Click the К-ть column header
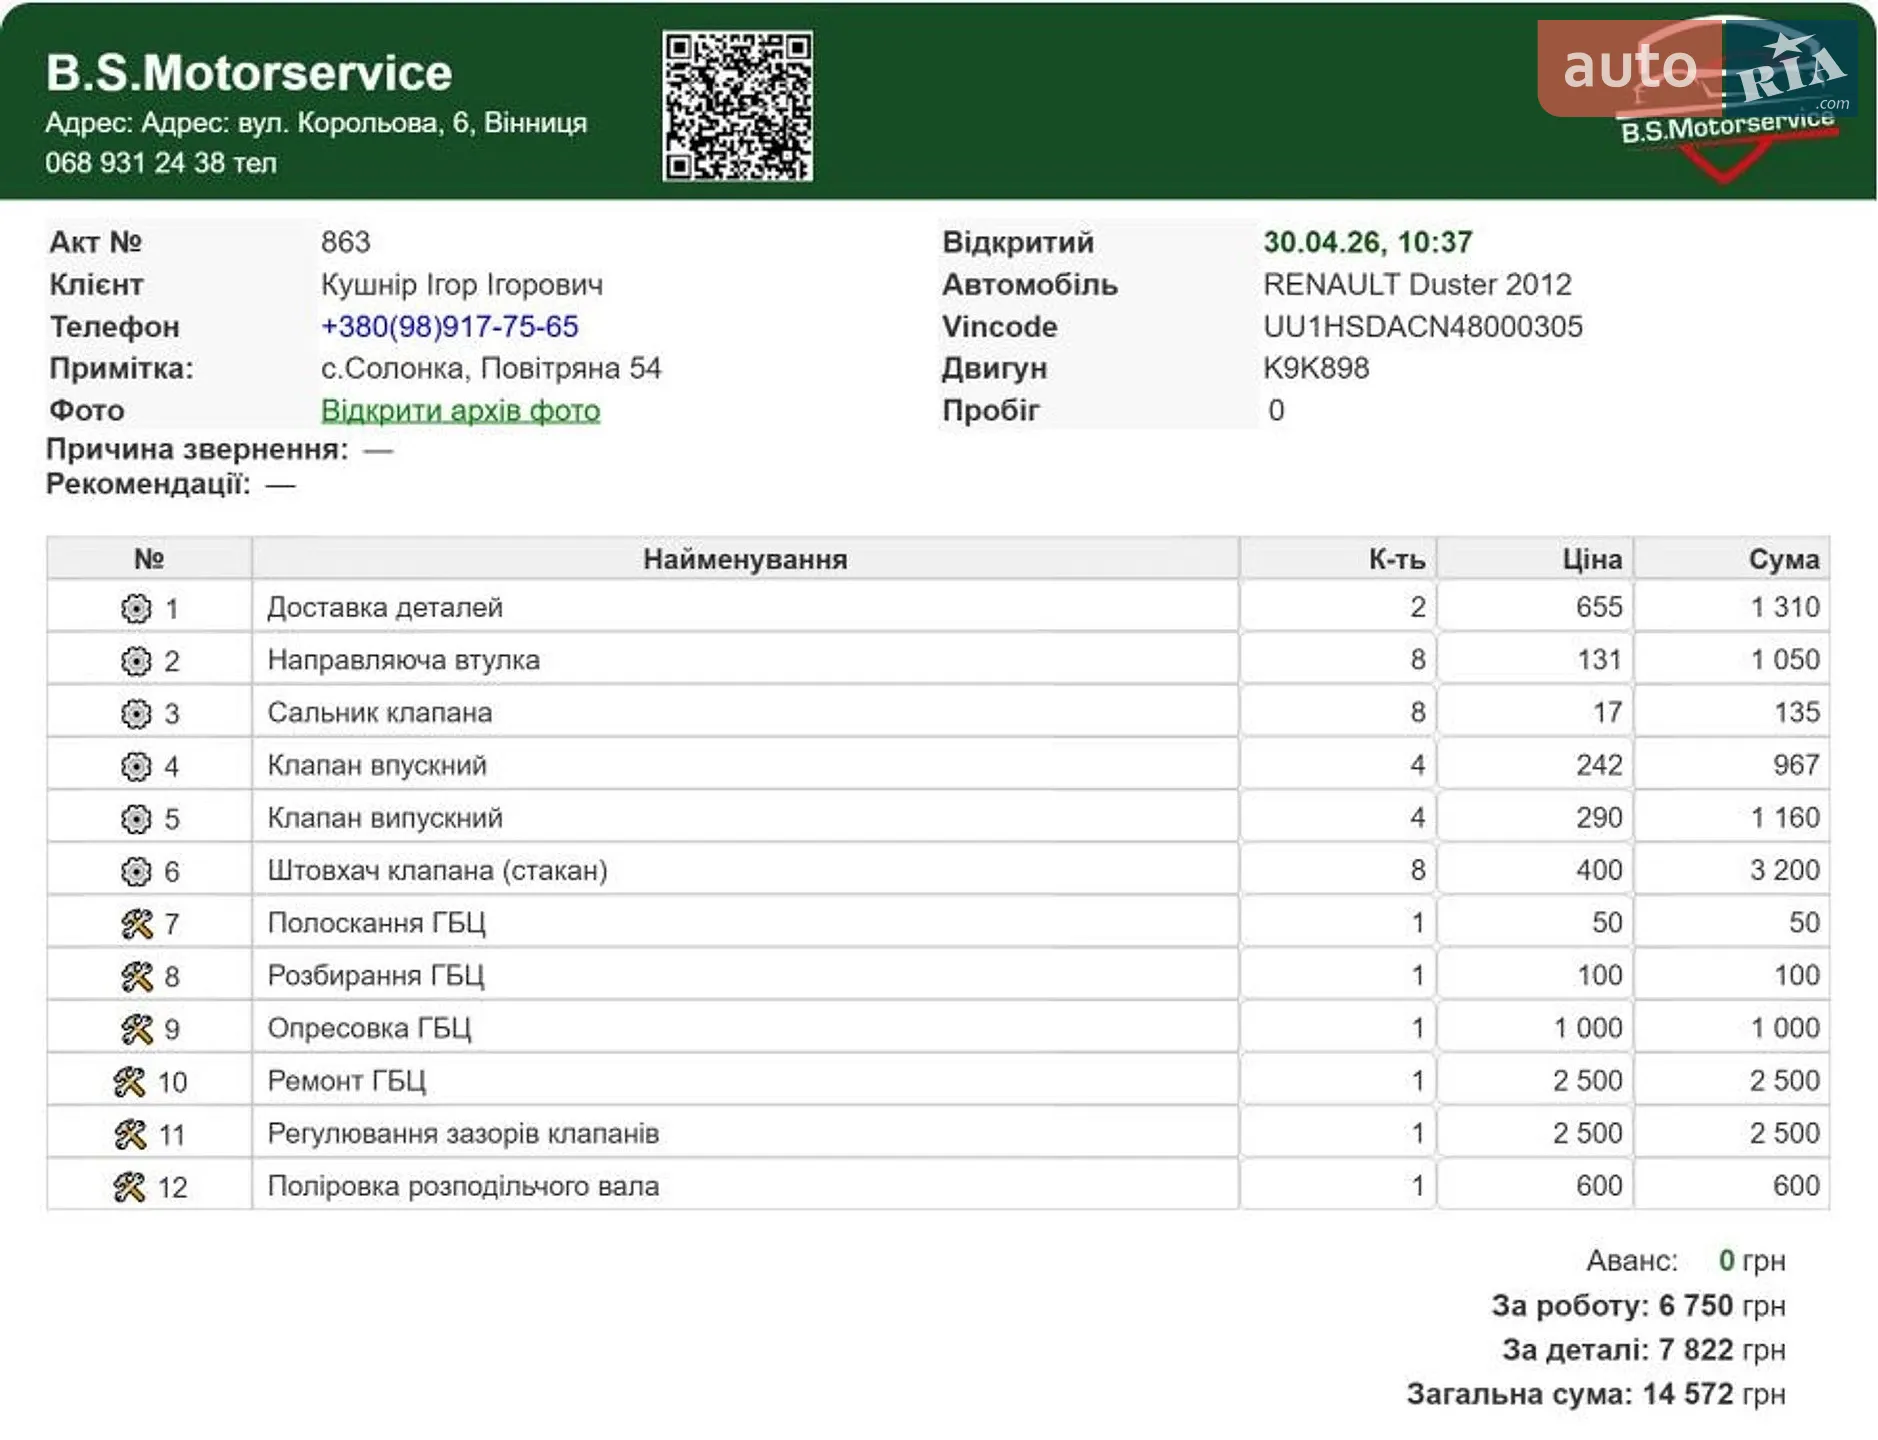Image resolution: width=1878 pixels, height=1440 pixels. [x=1397, y=559]
